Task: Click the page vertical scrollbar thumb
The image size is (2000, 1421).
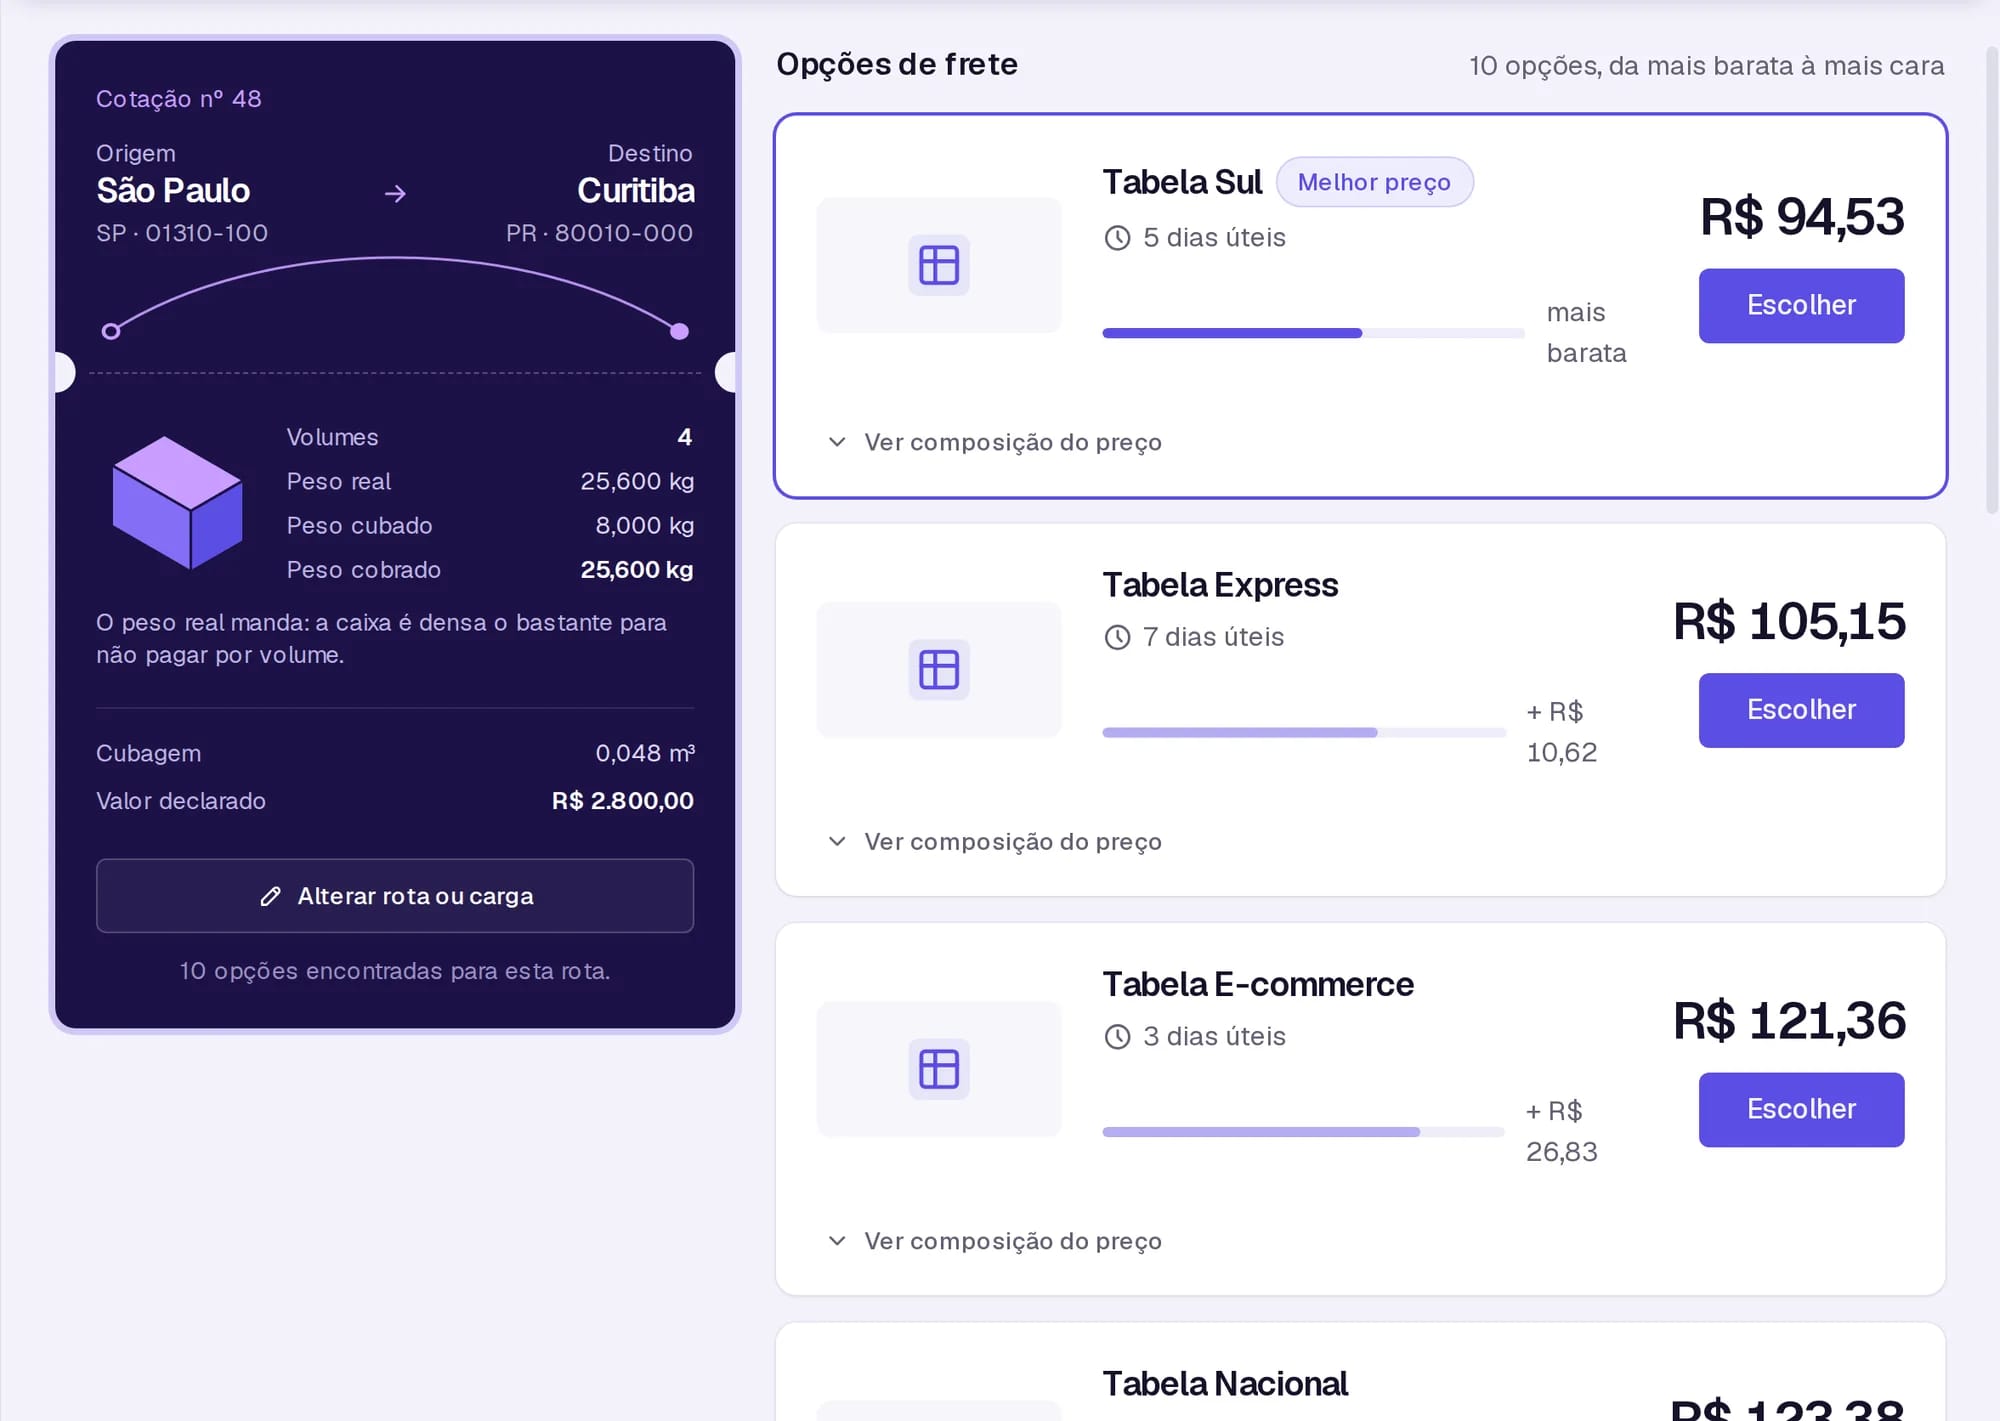Action: 1992,280
